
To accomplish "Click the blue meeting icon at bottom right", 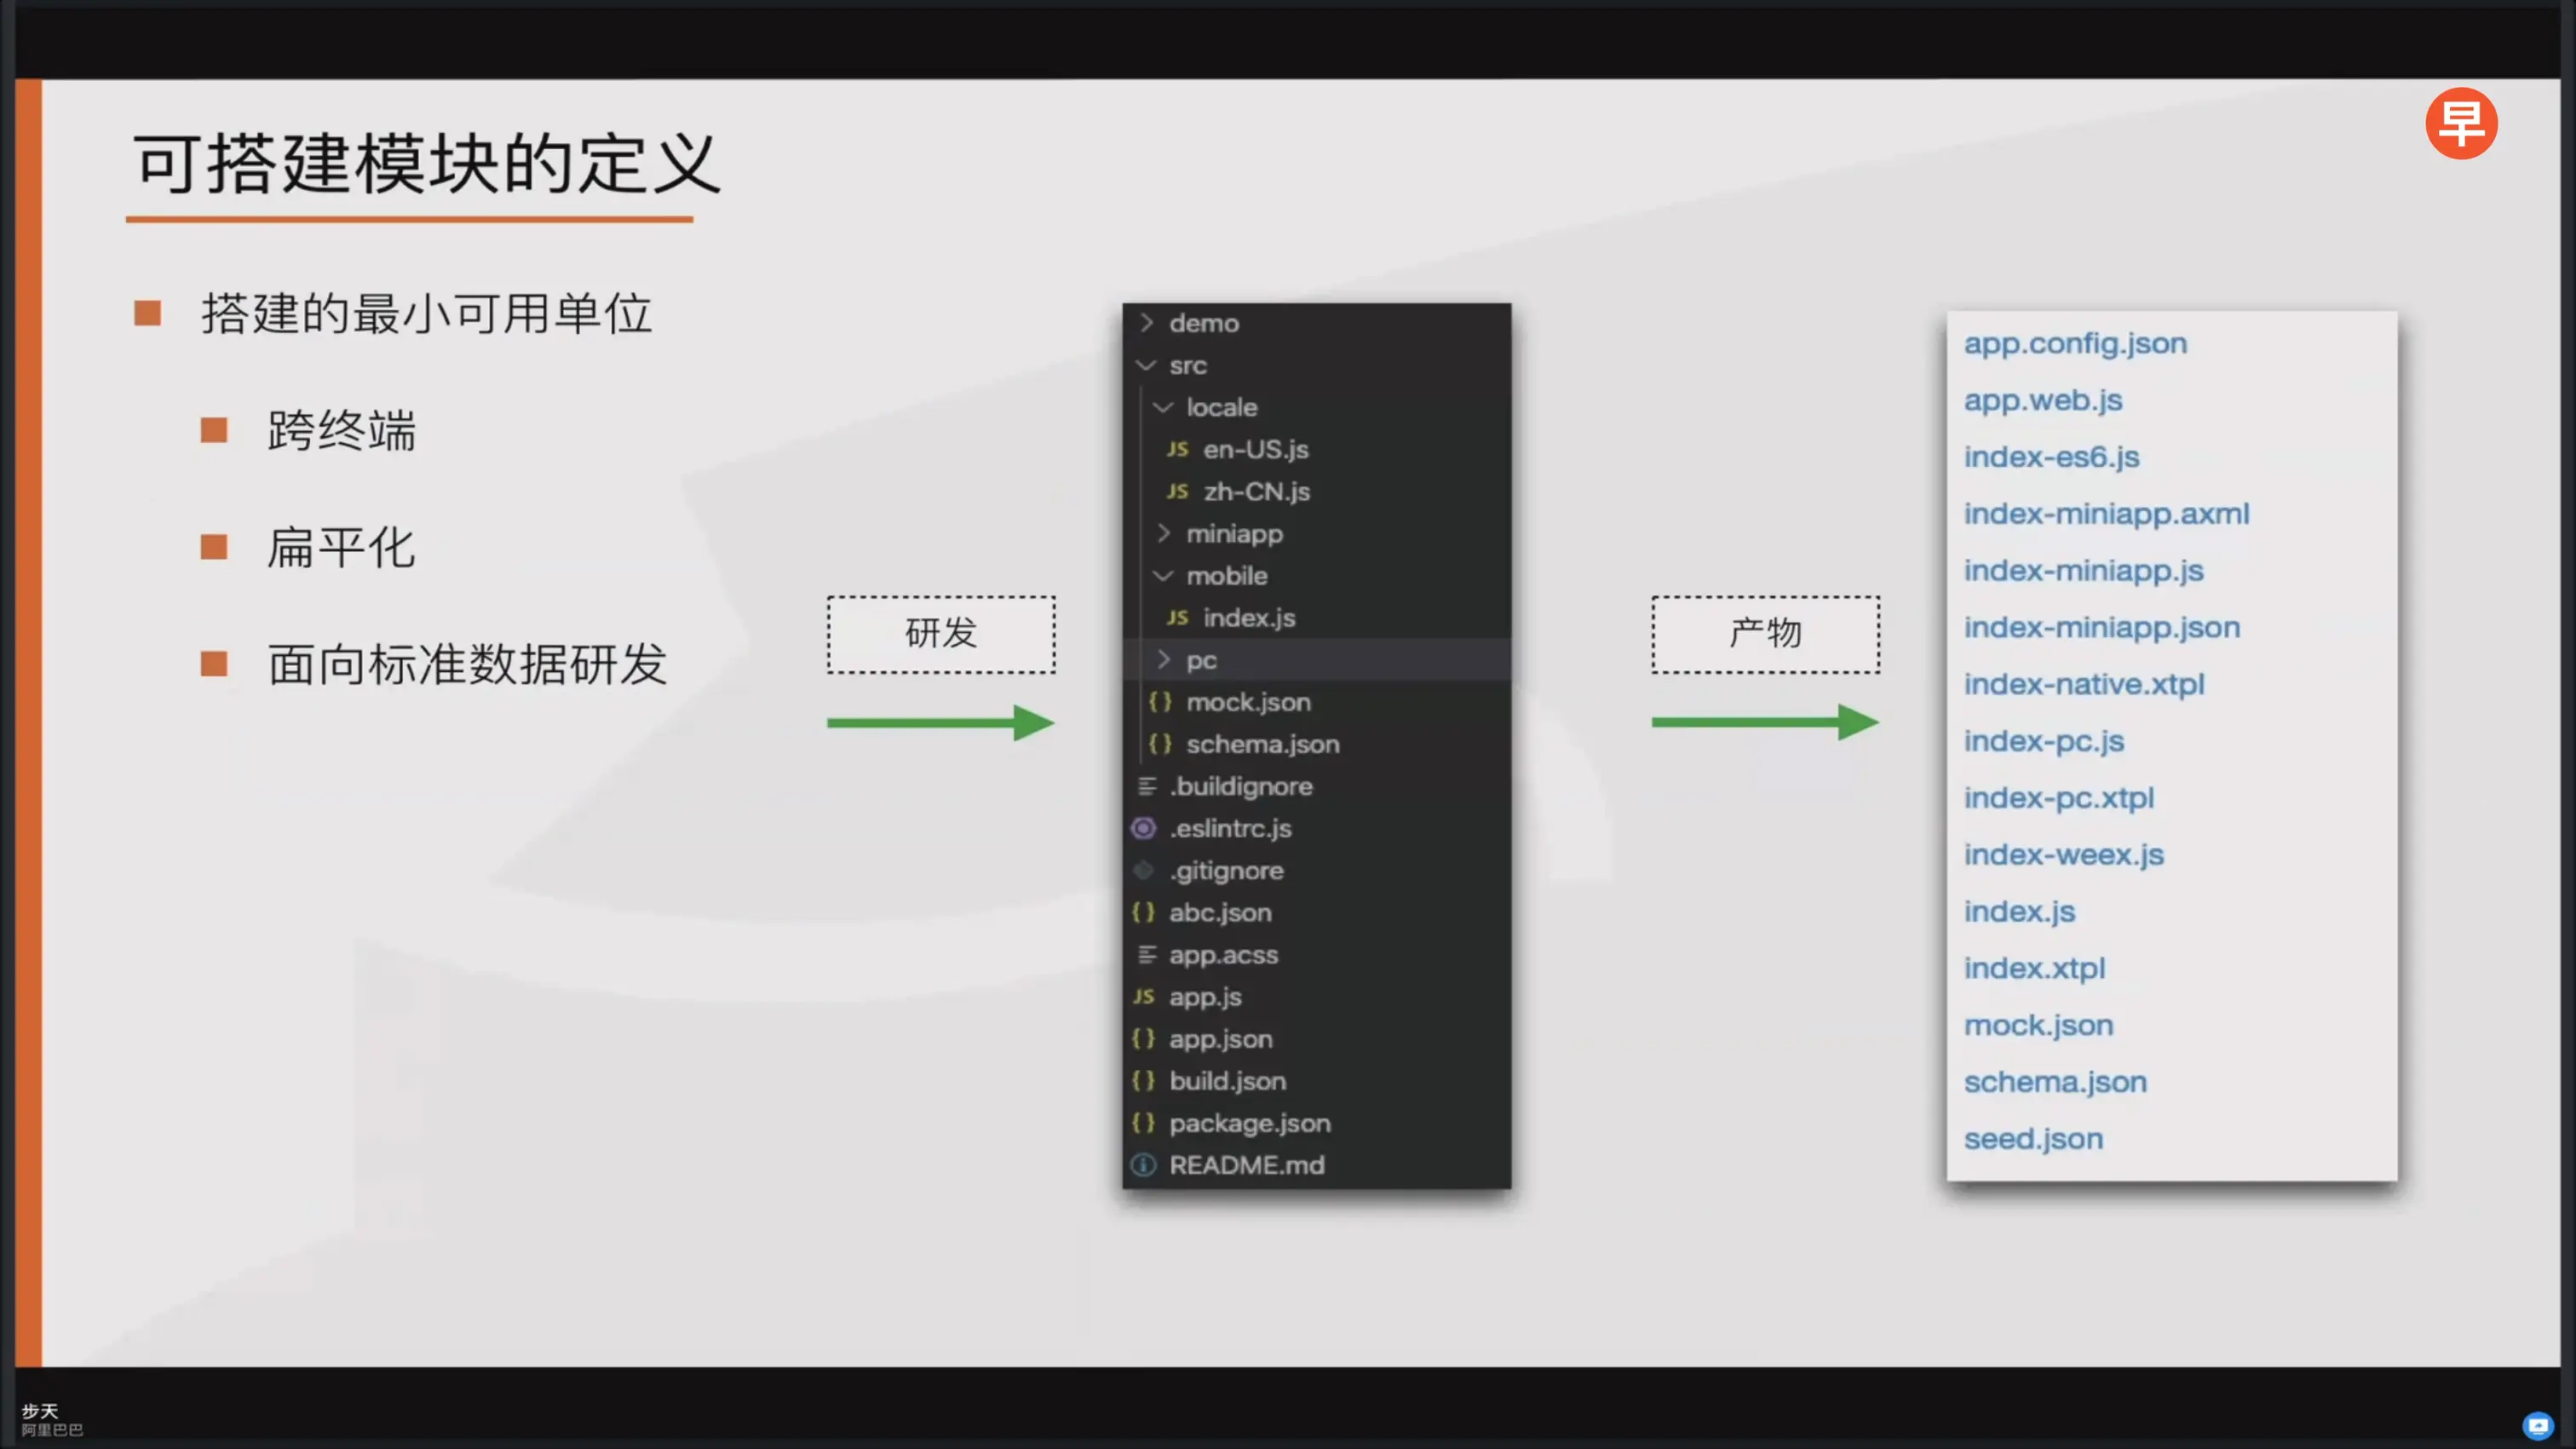I will 2537,1425.
